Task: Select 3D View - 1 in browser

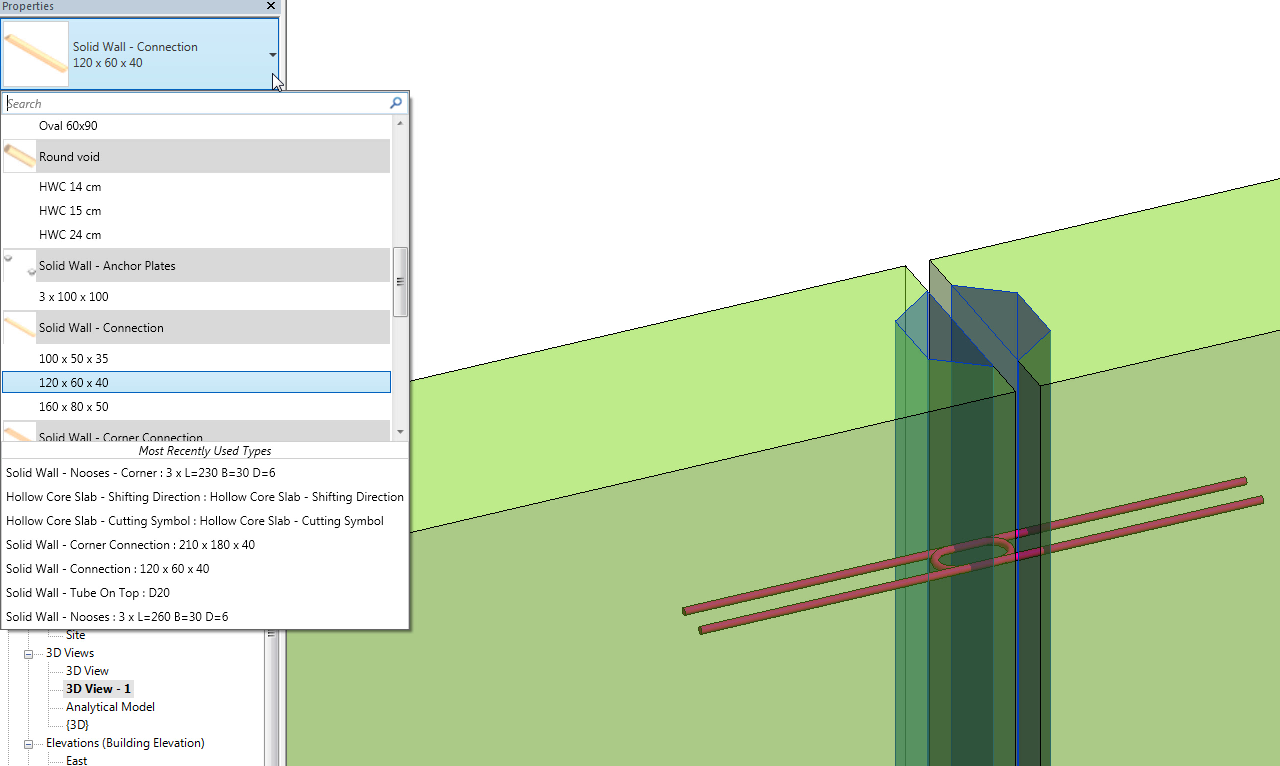Action: 98,689
